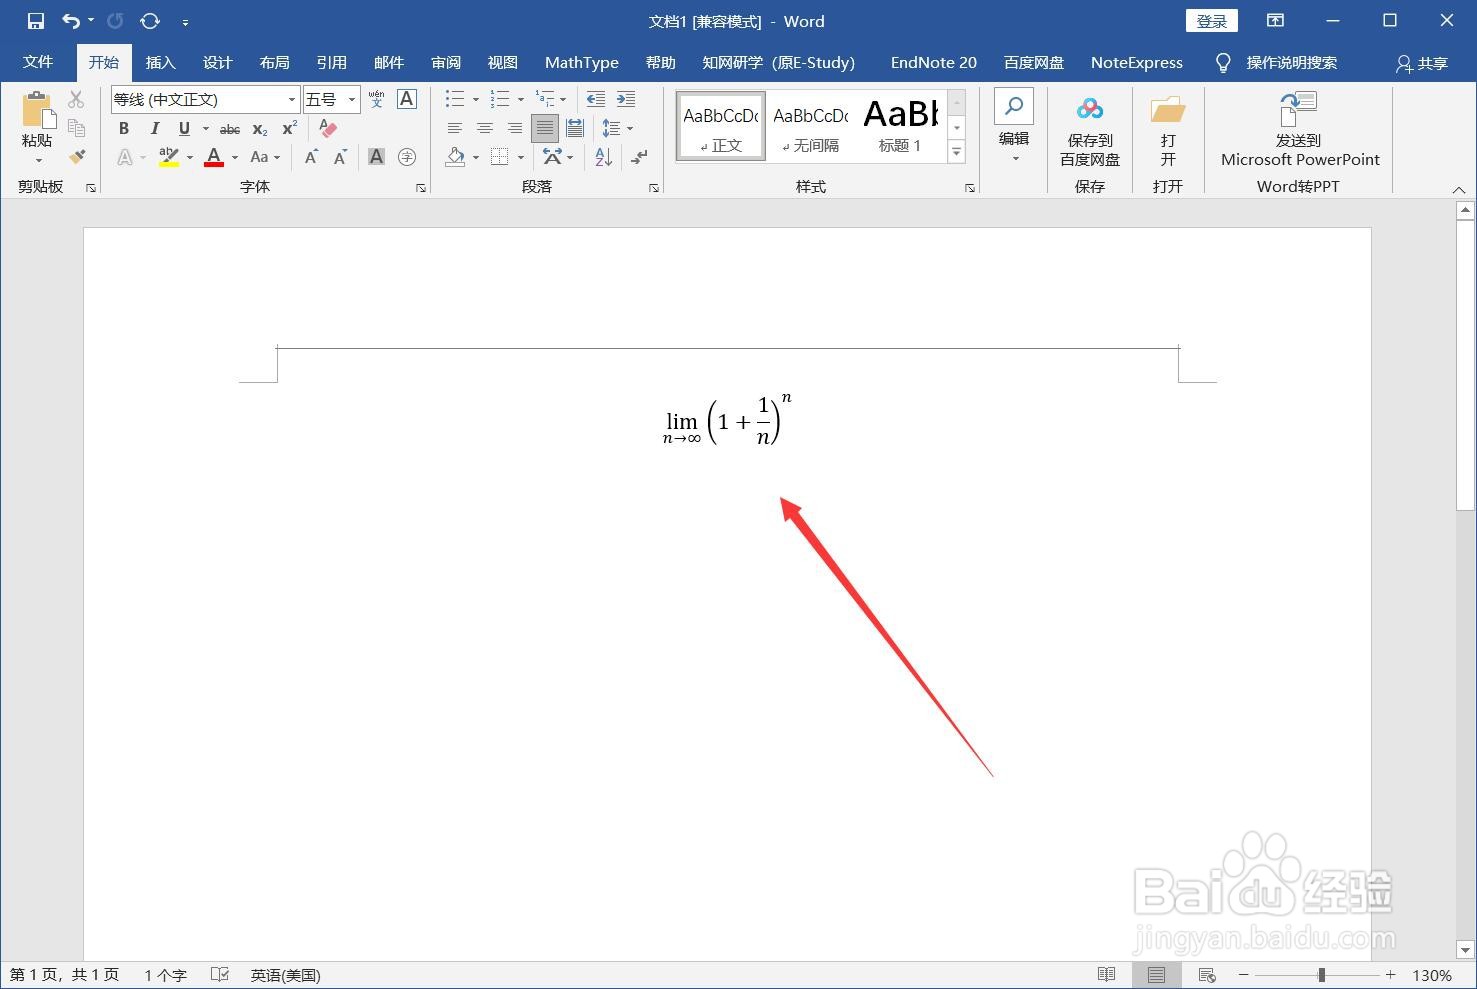
Task: Click the Paste clipboard icon
Action: [x=37, y=110]
